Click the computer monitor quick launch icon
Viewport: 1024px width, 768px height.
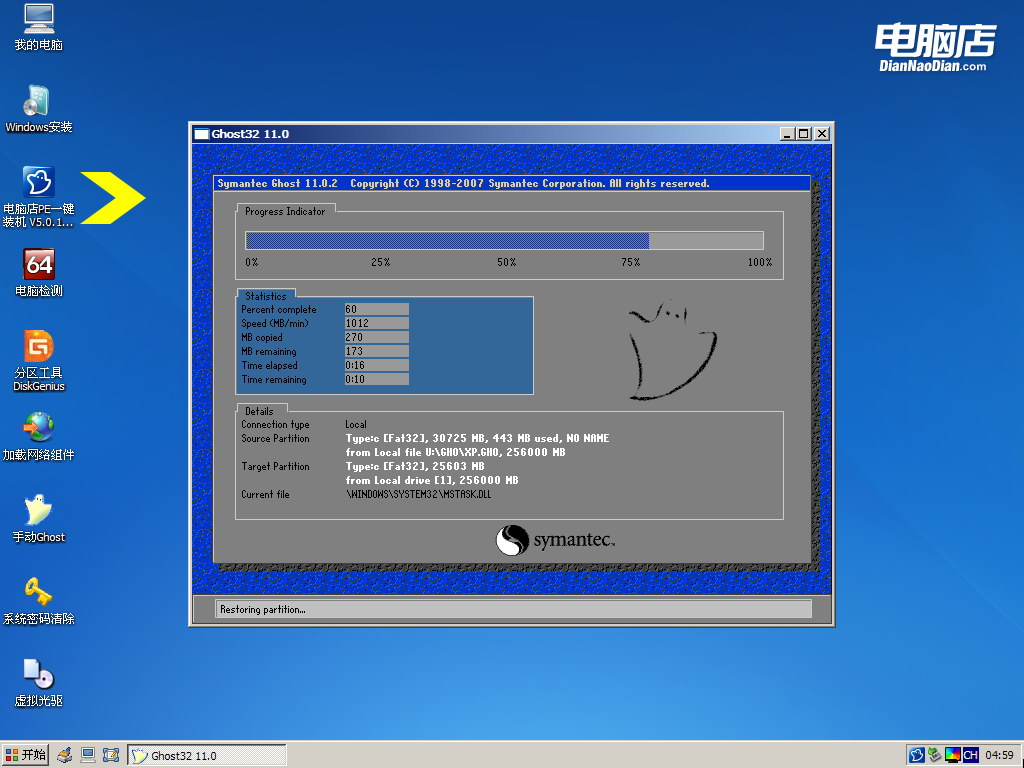click(88, 755)
